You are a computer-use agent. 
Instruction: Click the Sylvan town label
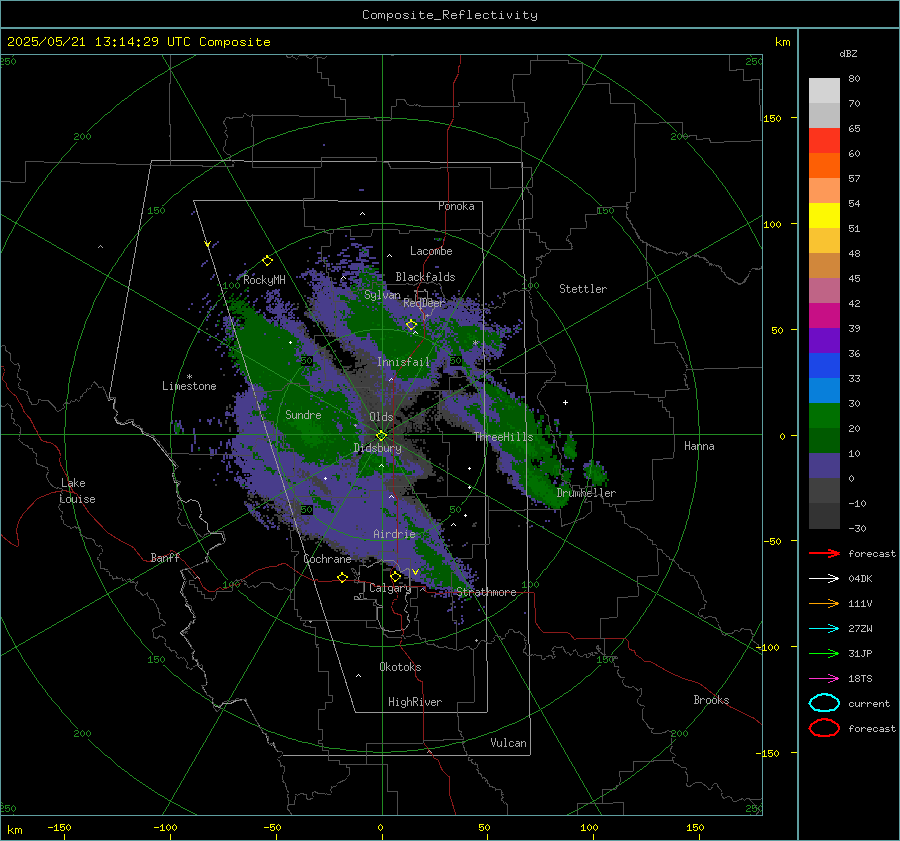click(382, 295)
